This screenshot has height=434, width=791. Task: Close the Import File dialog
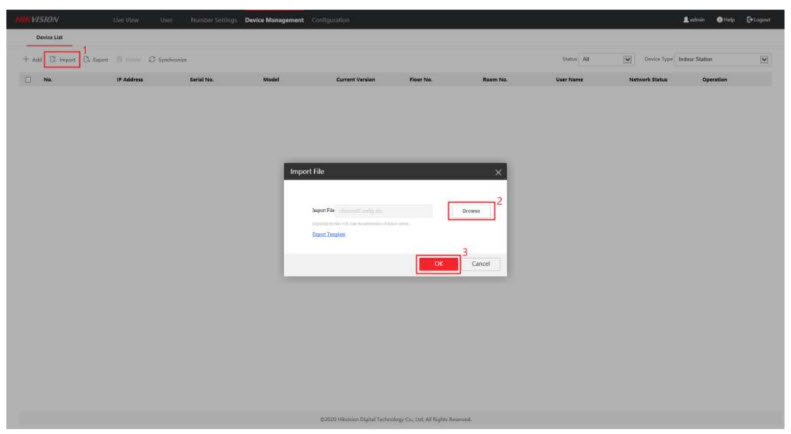tap(497, 172)
